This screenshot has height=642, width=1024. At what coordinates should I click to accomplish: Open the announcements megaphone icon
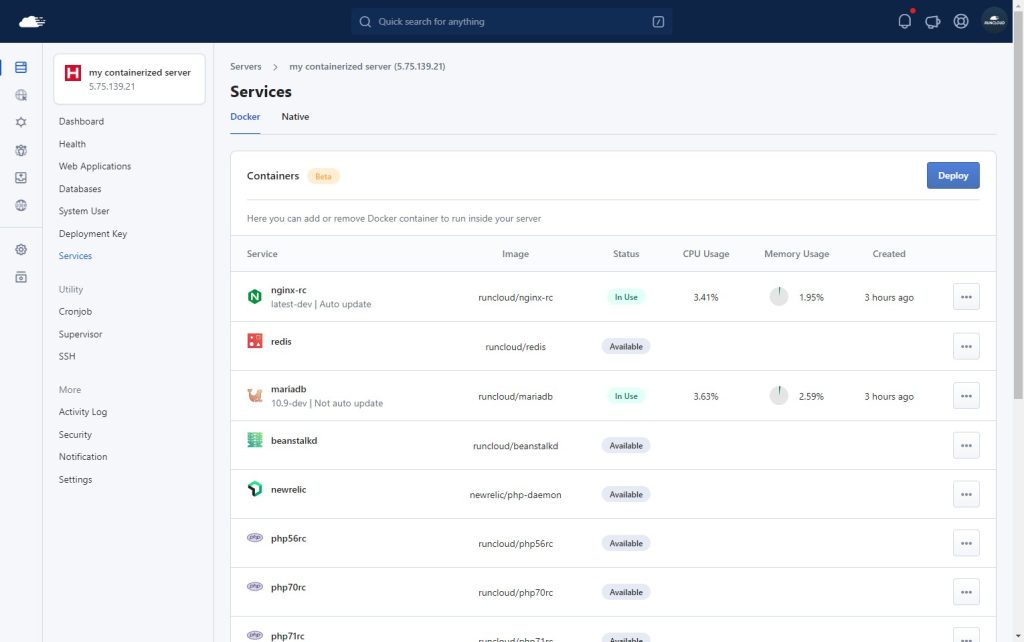[933, 22]
